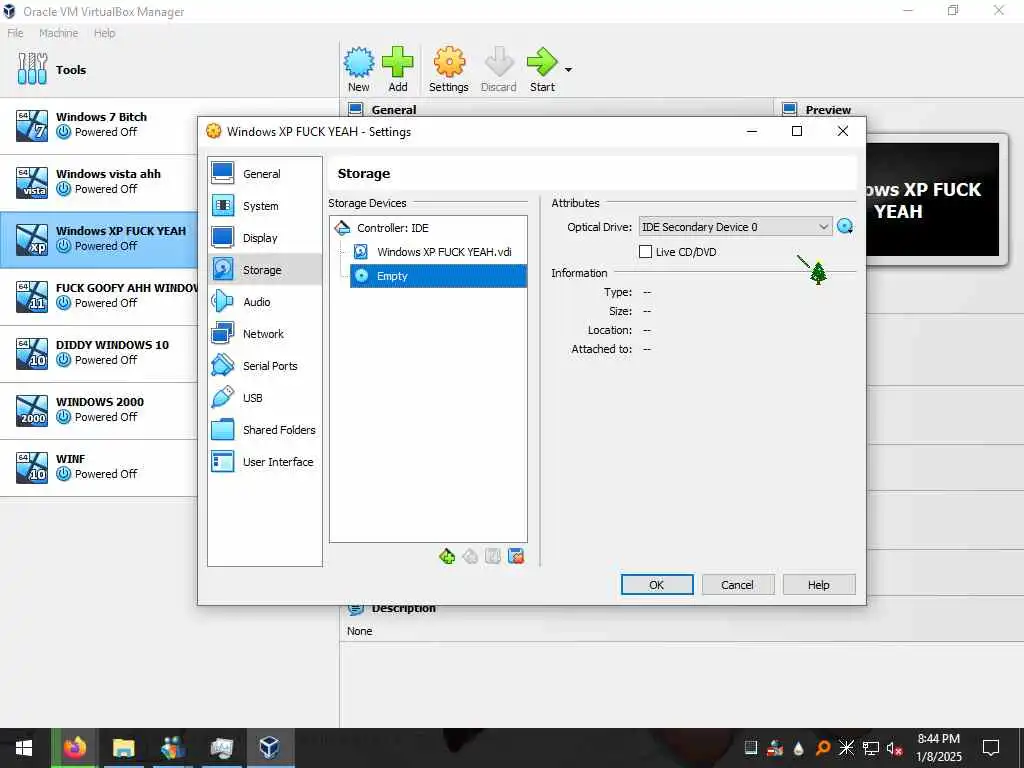Open the File menu

(15, 33)
